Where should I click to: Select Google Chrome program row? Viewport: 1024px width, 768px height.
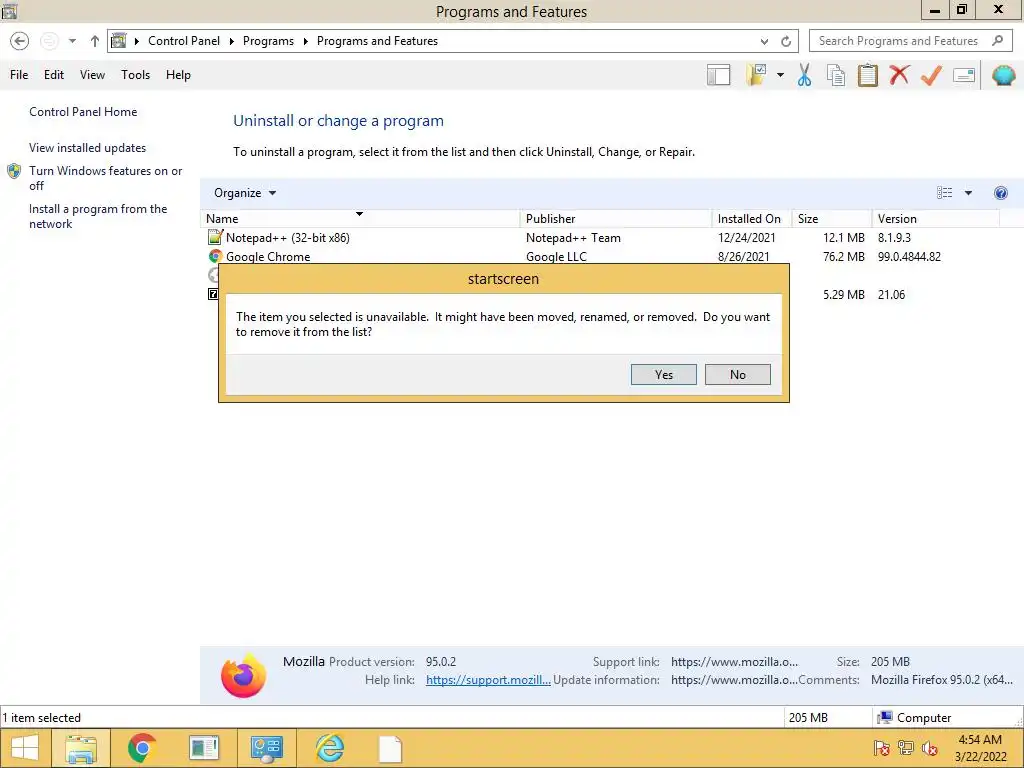601,257
